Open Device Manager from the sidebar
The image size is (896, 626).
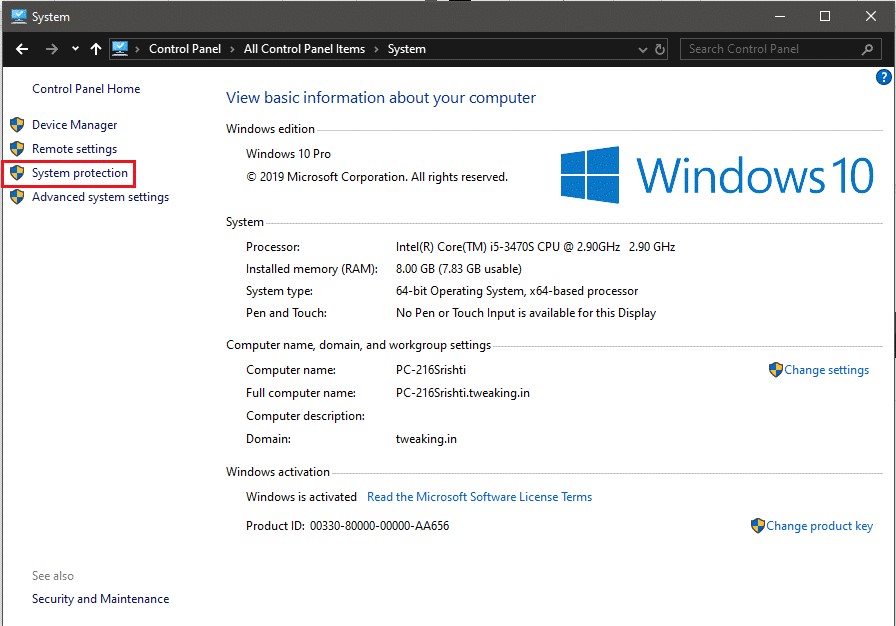tap(75, 124)
